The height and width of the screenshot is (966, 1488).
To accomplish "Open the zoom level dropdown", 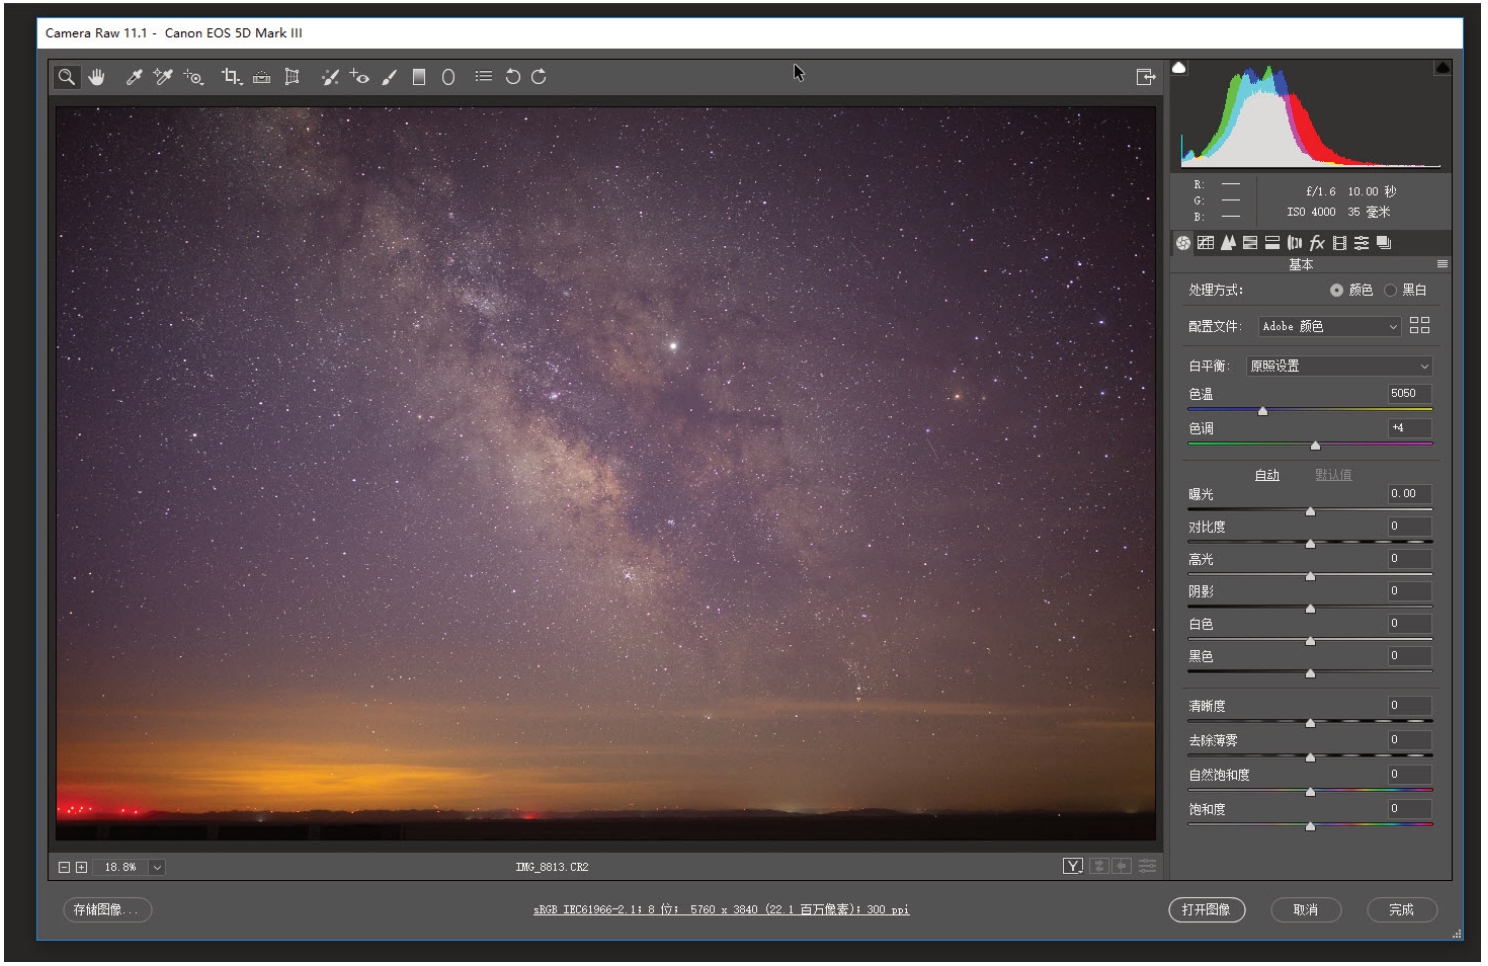I will [157, 867].
